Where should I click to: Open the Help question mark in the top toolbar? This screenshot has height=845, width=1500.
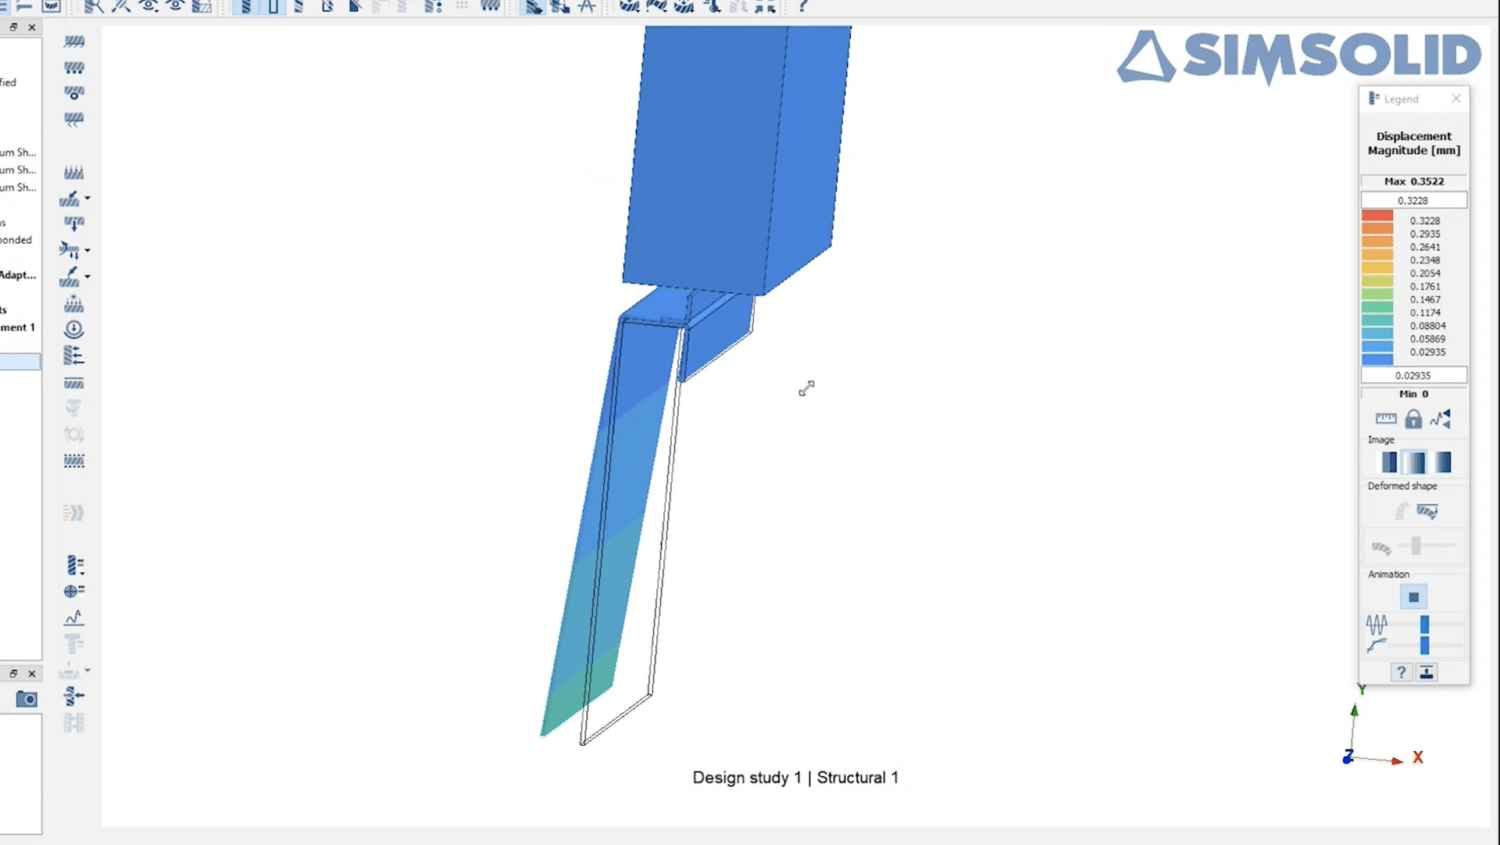point(802,8)
